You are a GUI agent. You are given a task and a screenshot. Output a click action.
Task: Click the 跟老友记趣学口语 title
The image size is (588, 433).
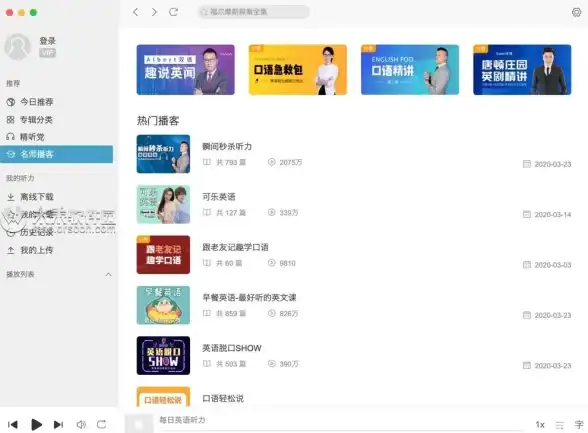[235, 247]
